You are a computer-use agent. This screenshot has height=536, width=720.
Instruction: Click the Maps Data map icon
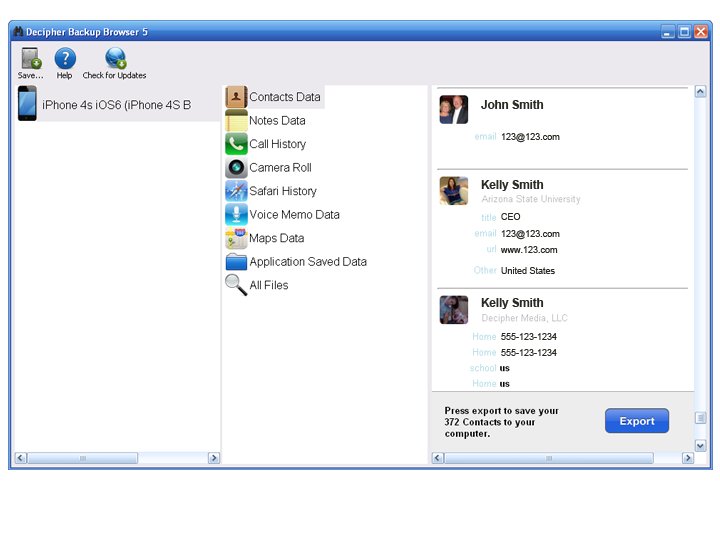[236, 238]
